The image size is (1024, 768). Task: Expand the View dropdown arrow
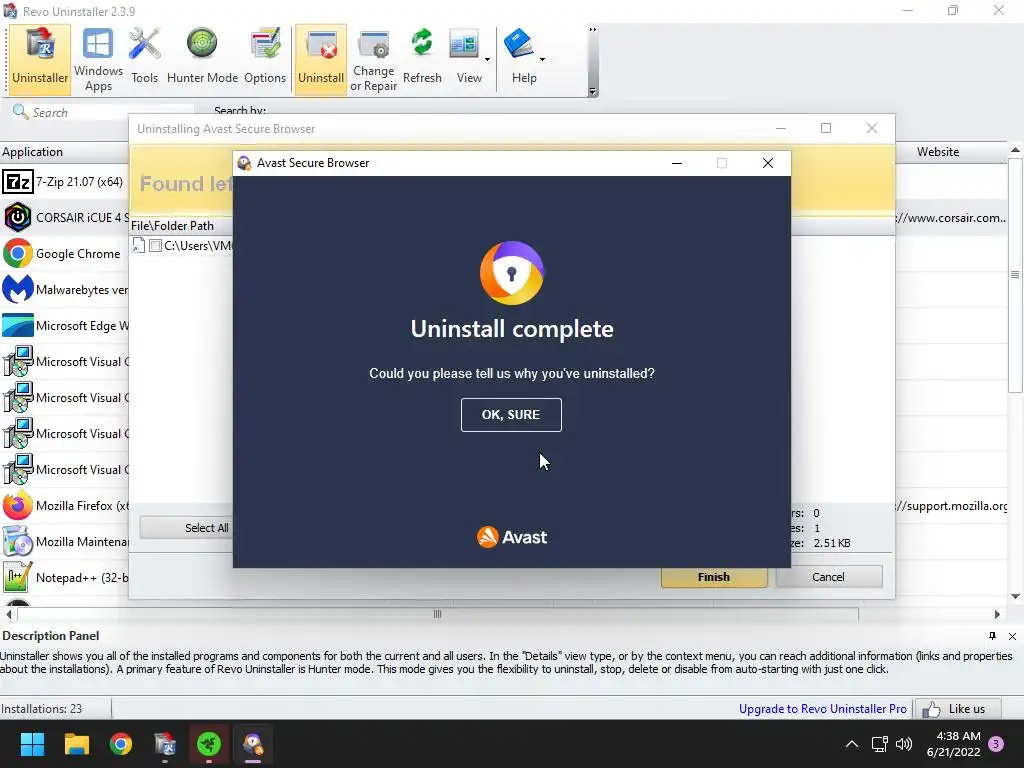487,59
